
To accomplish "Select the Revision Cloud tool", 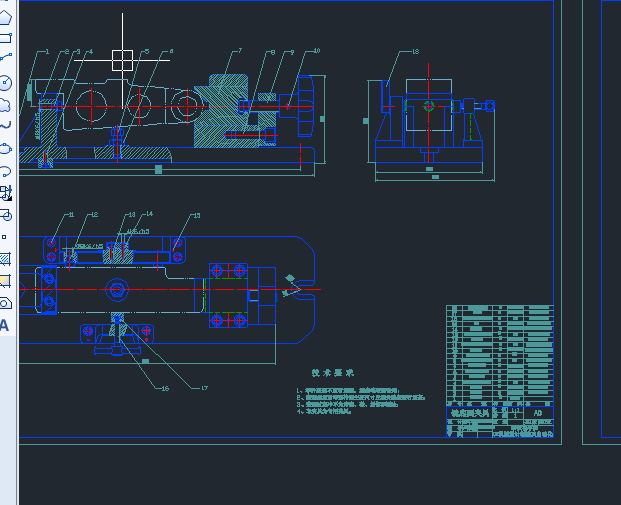I will click(5, 105).
